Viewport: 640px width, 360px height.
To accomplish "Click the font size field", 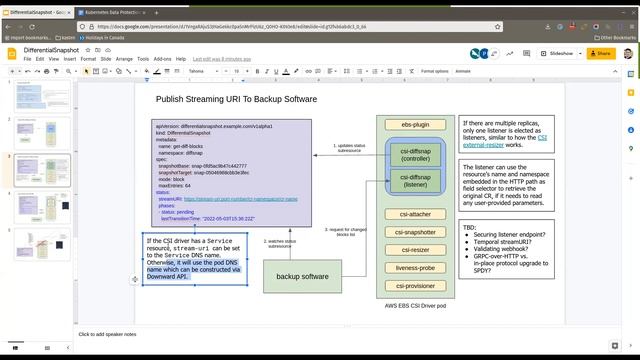I will 236,71.
